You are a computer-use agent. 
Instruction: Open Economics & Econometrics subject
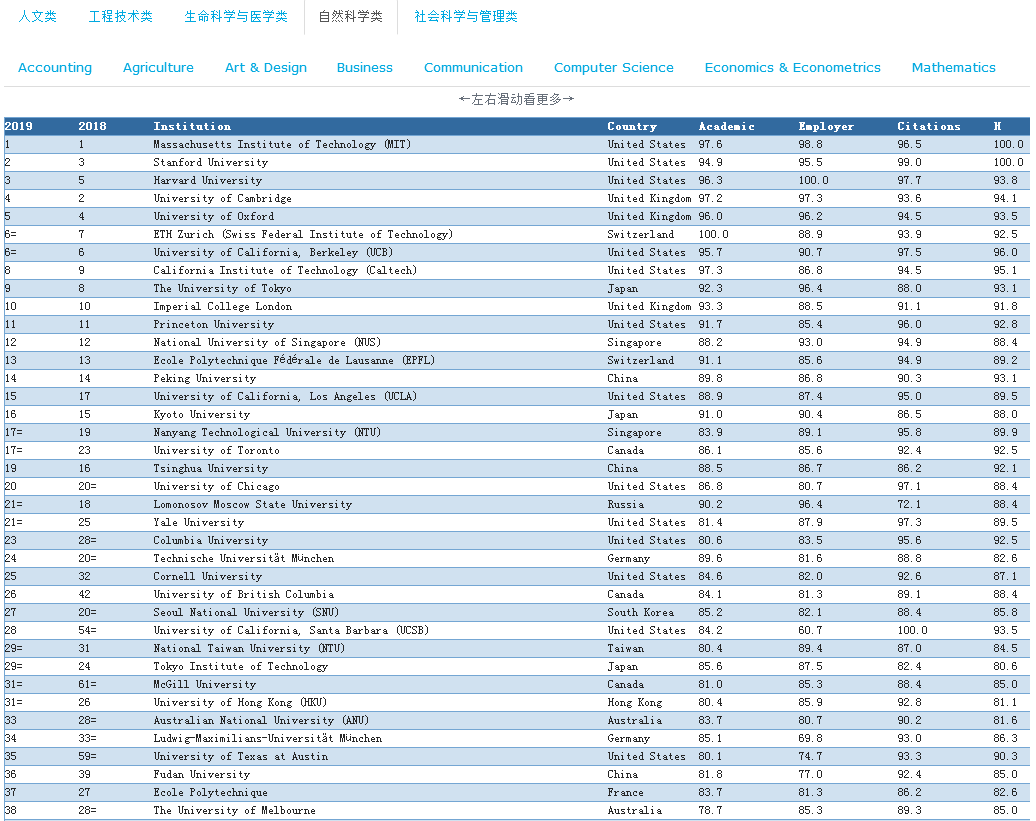click(792, 68)
